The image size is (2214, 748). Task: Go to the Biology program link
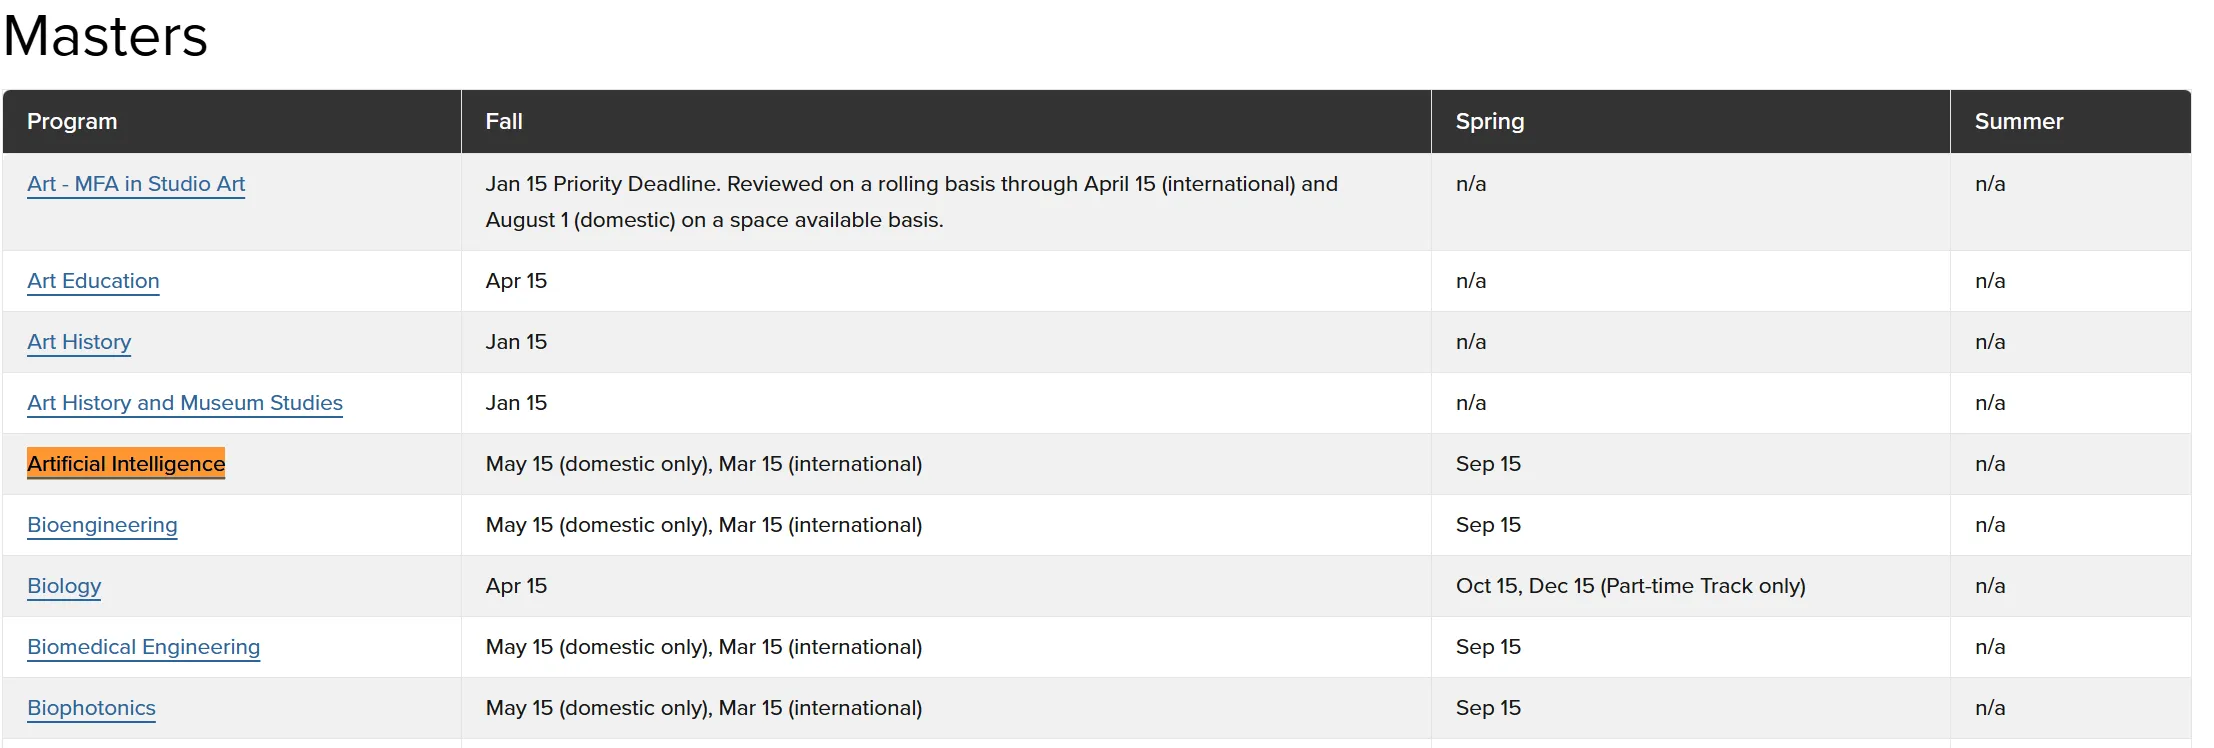[x=64, y=586]
